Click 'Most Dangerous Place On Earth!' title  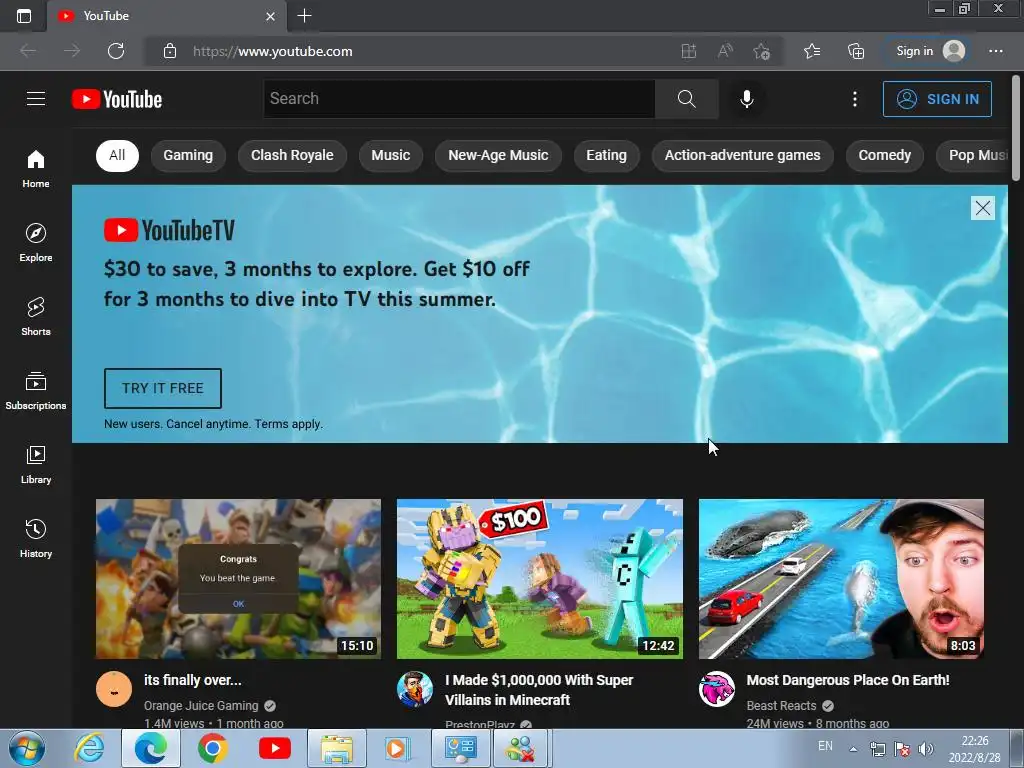click(848, 680)
